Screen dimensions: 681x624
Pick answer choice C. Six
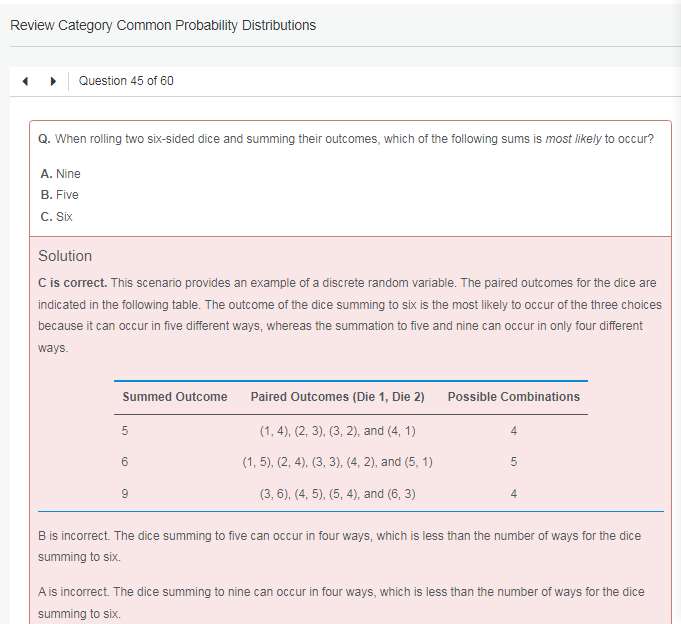[x=56, y=217]
